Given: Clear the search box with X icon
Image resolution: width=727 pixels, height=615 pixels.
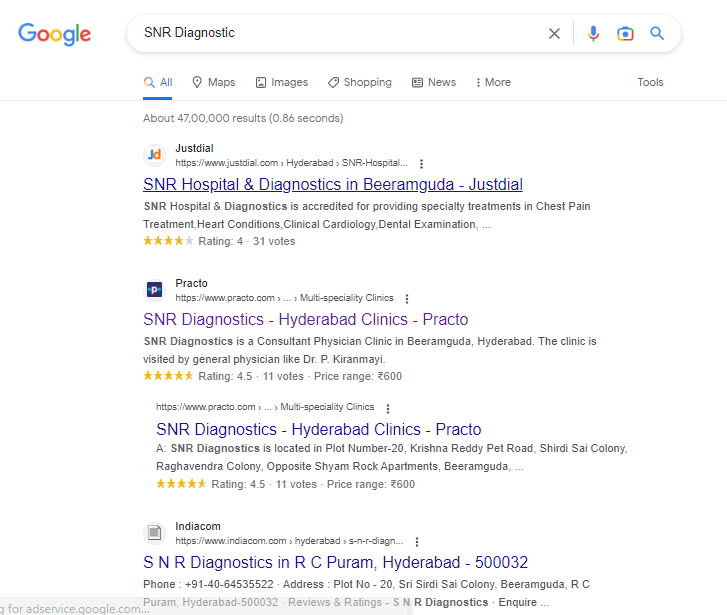Looking at the screenshot, I should (x=554, y=33).
